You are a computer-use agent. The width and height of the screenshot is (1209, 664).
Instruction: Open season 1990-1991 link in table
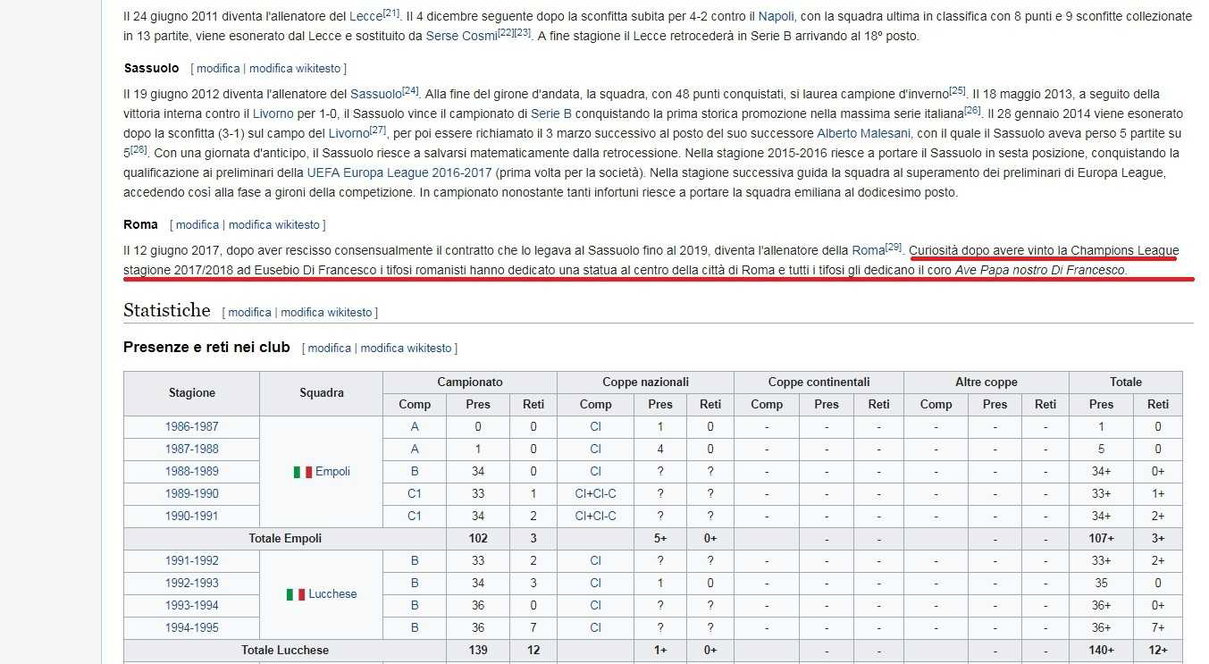click(x=192, y=516)
